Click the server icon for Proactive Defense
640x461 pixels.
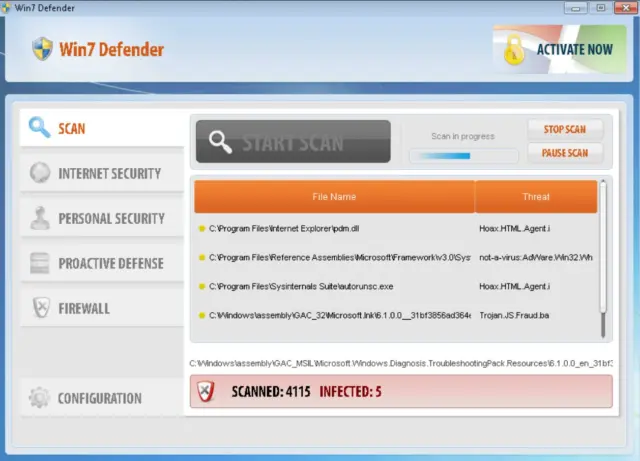pos(40,263)
